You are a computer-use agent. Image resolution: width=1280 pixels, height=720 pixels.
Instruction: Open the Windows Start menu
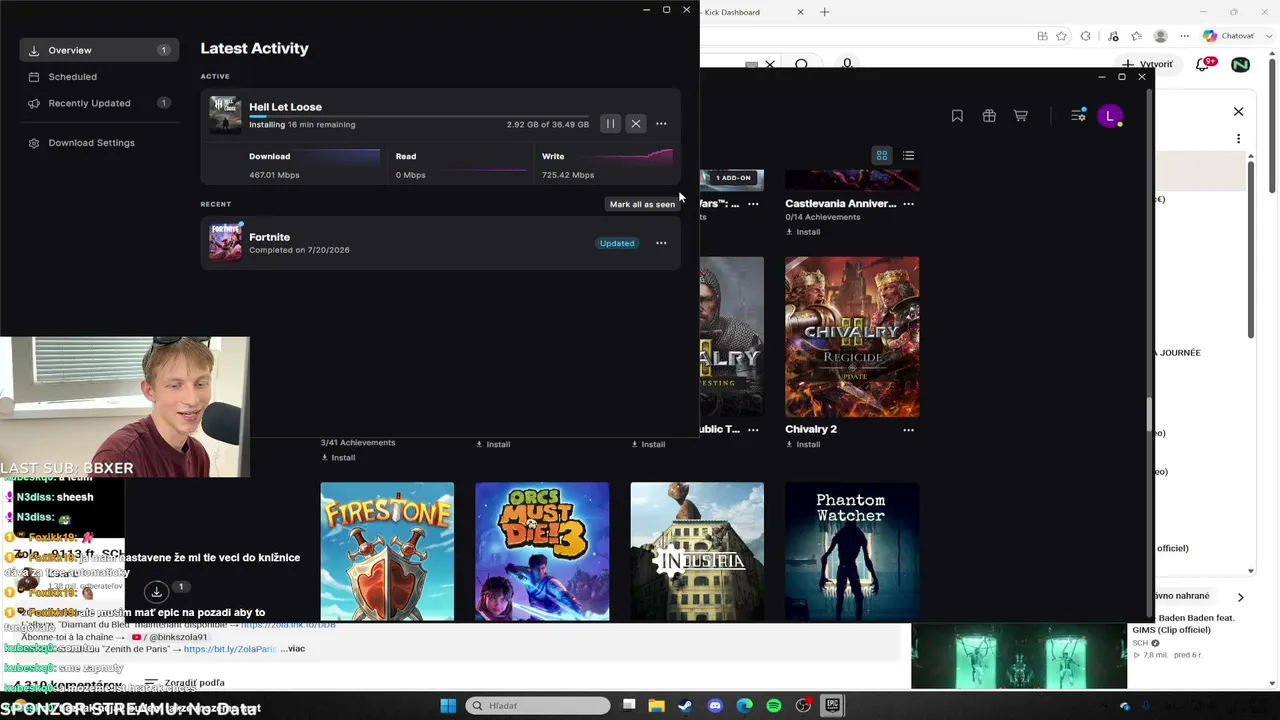pos(448,706)
